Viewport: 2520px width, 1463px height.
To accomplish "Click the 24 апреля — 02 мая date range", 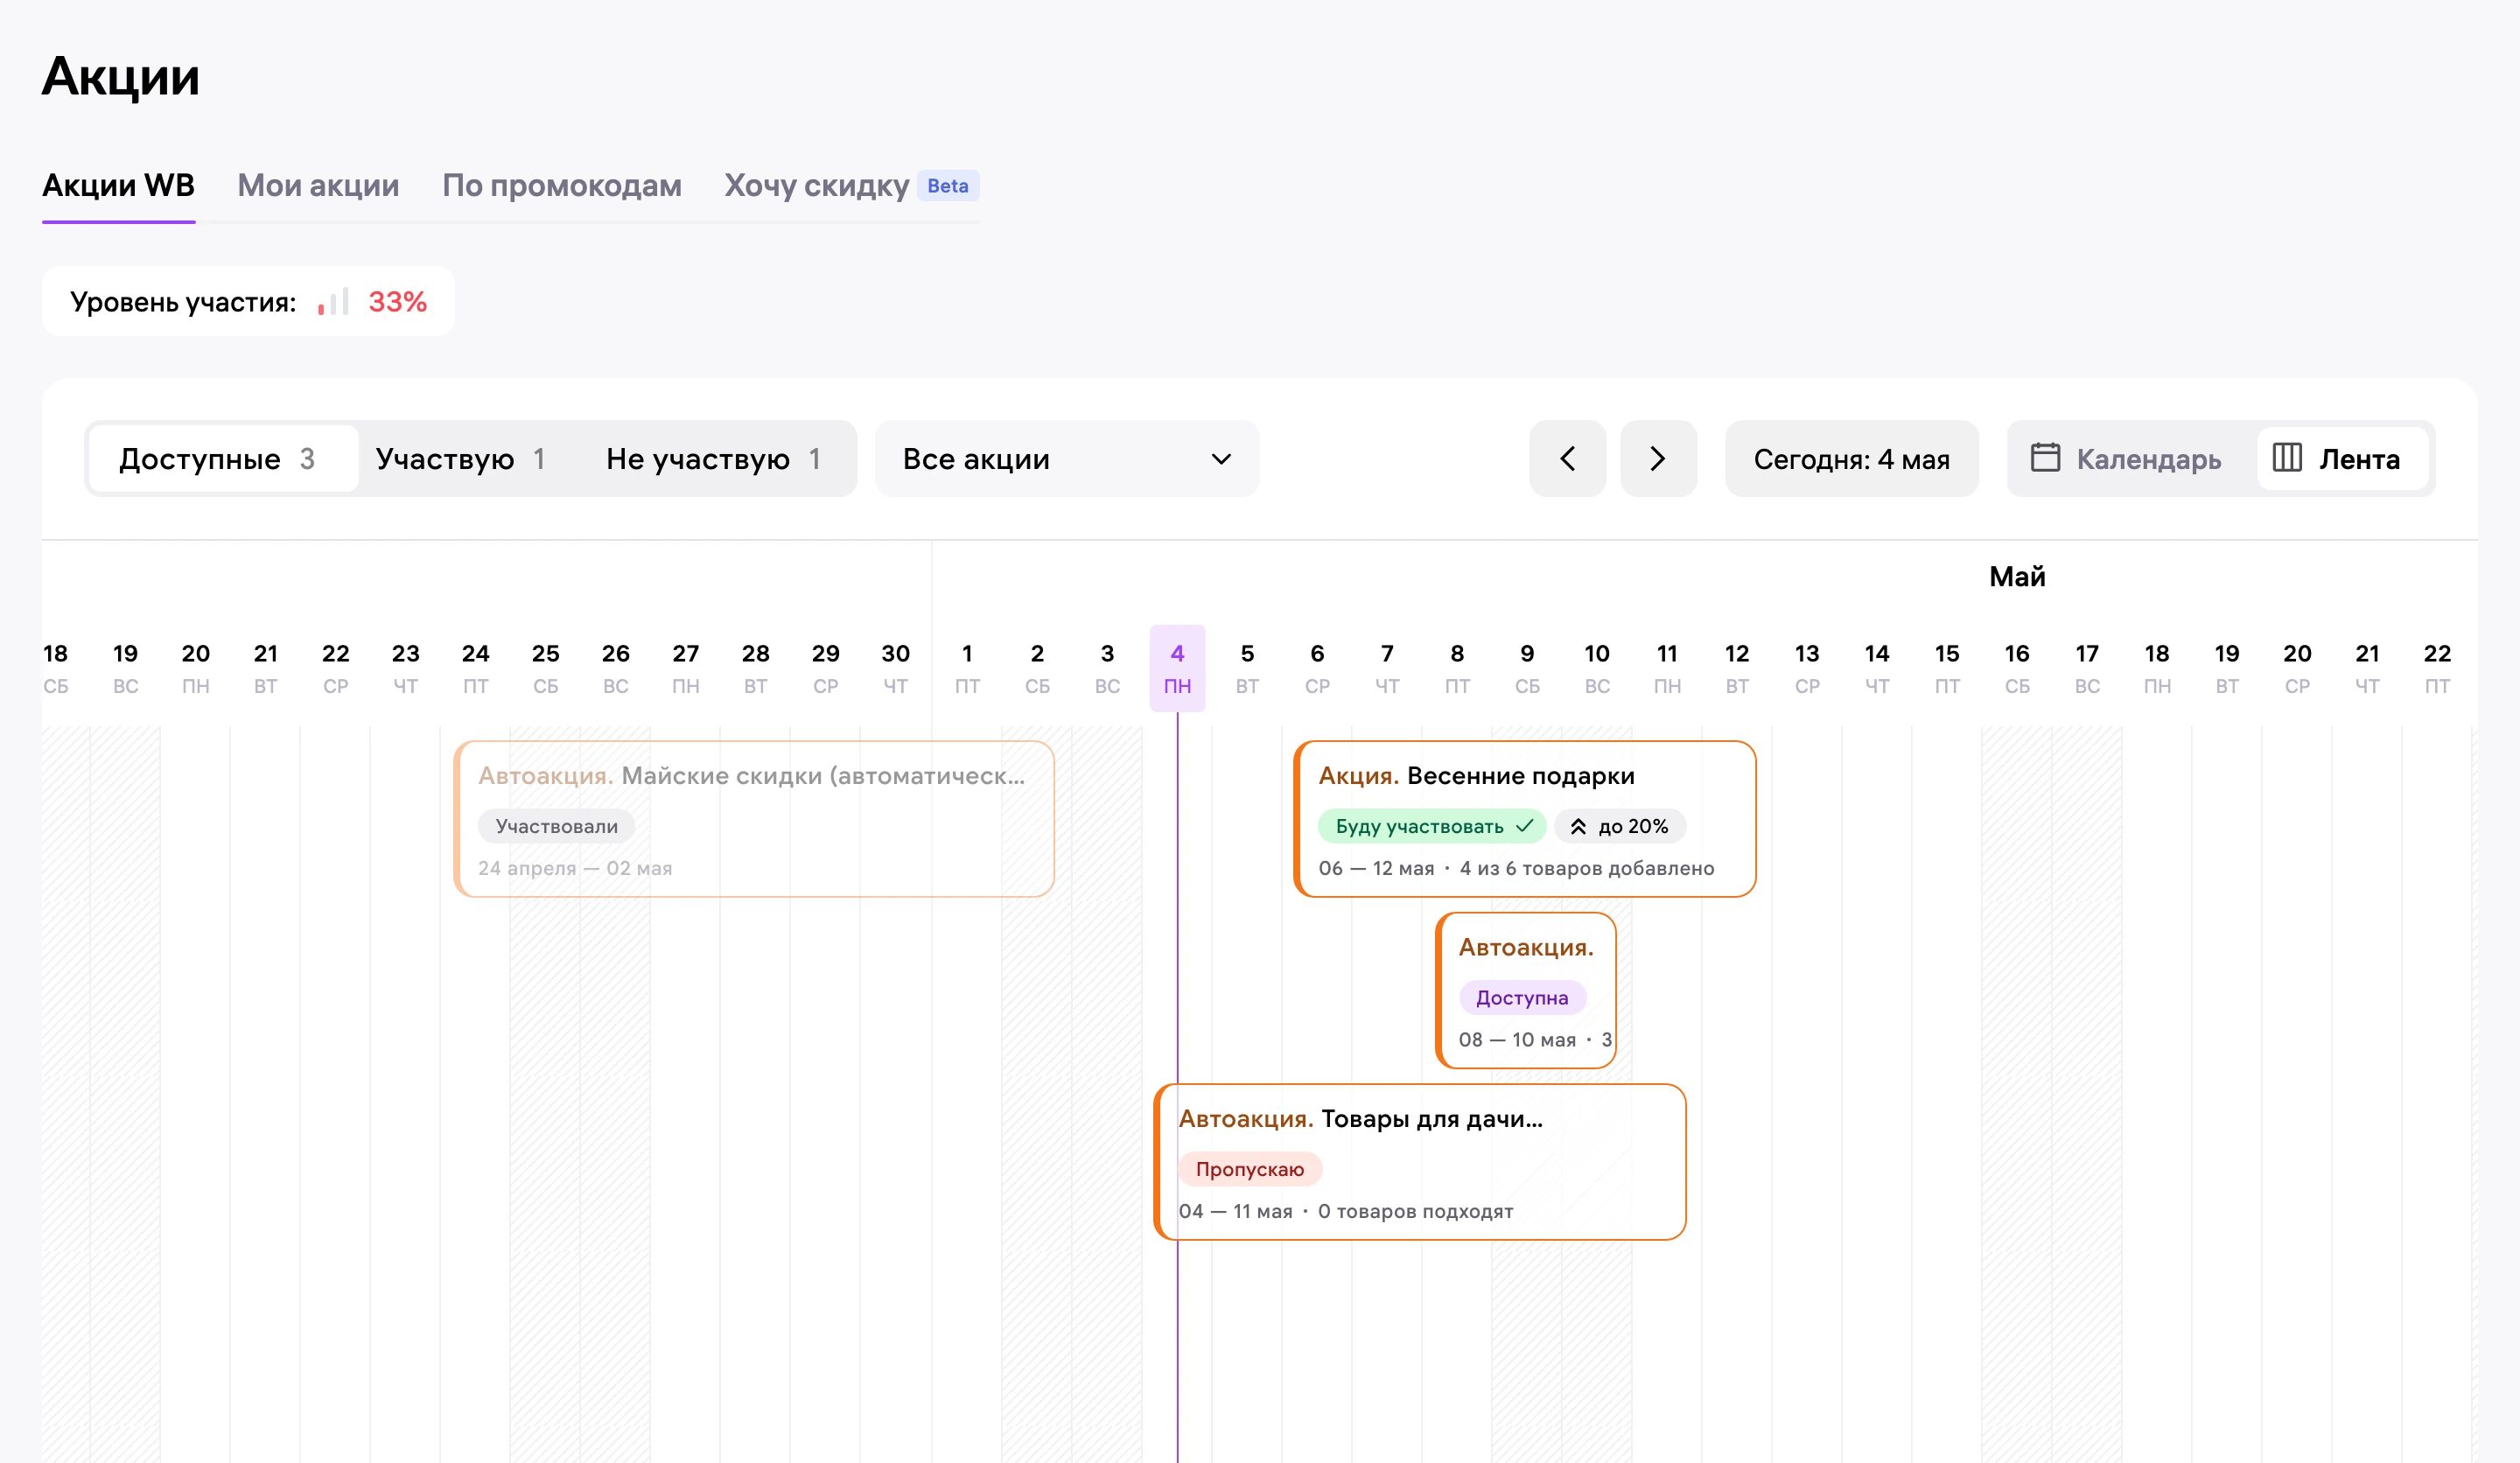I will click(575, 868).
